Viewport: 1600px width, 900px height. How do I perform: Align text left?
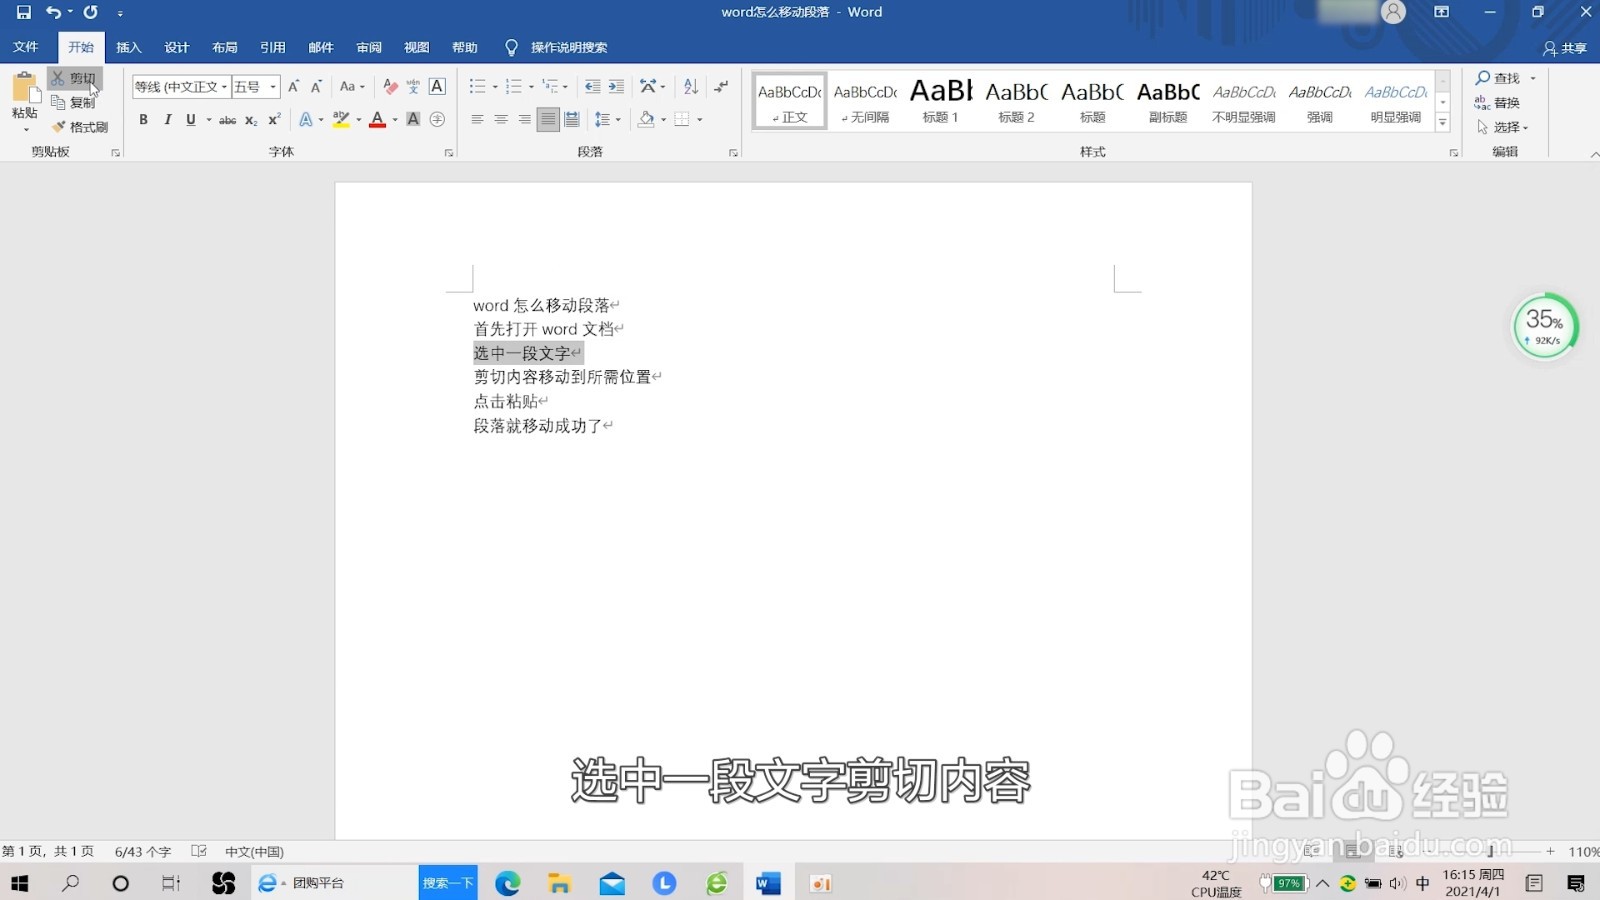477,120
